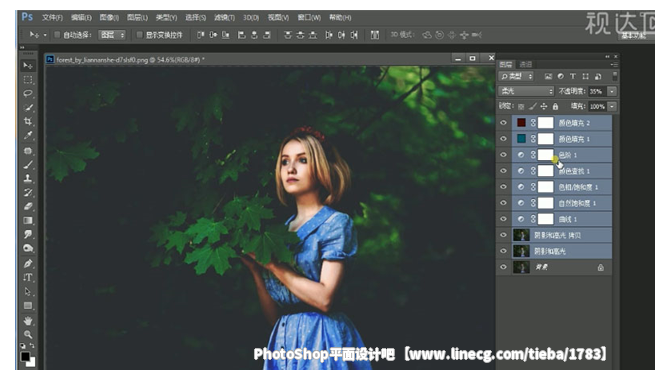Select the Move tool in the toolbox
662x373 pixels.
coord(28,65)
